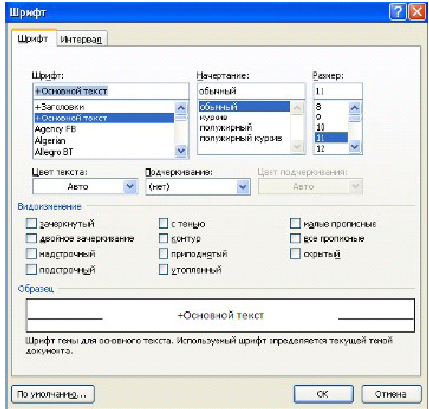Screen dimensions: 429x409
Task: Enable приподнятый checkbox
Action: pyautogui.click(x=163, y=254)
